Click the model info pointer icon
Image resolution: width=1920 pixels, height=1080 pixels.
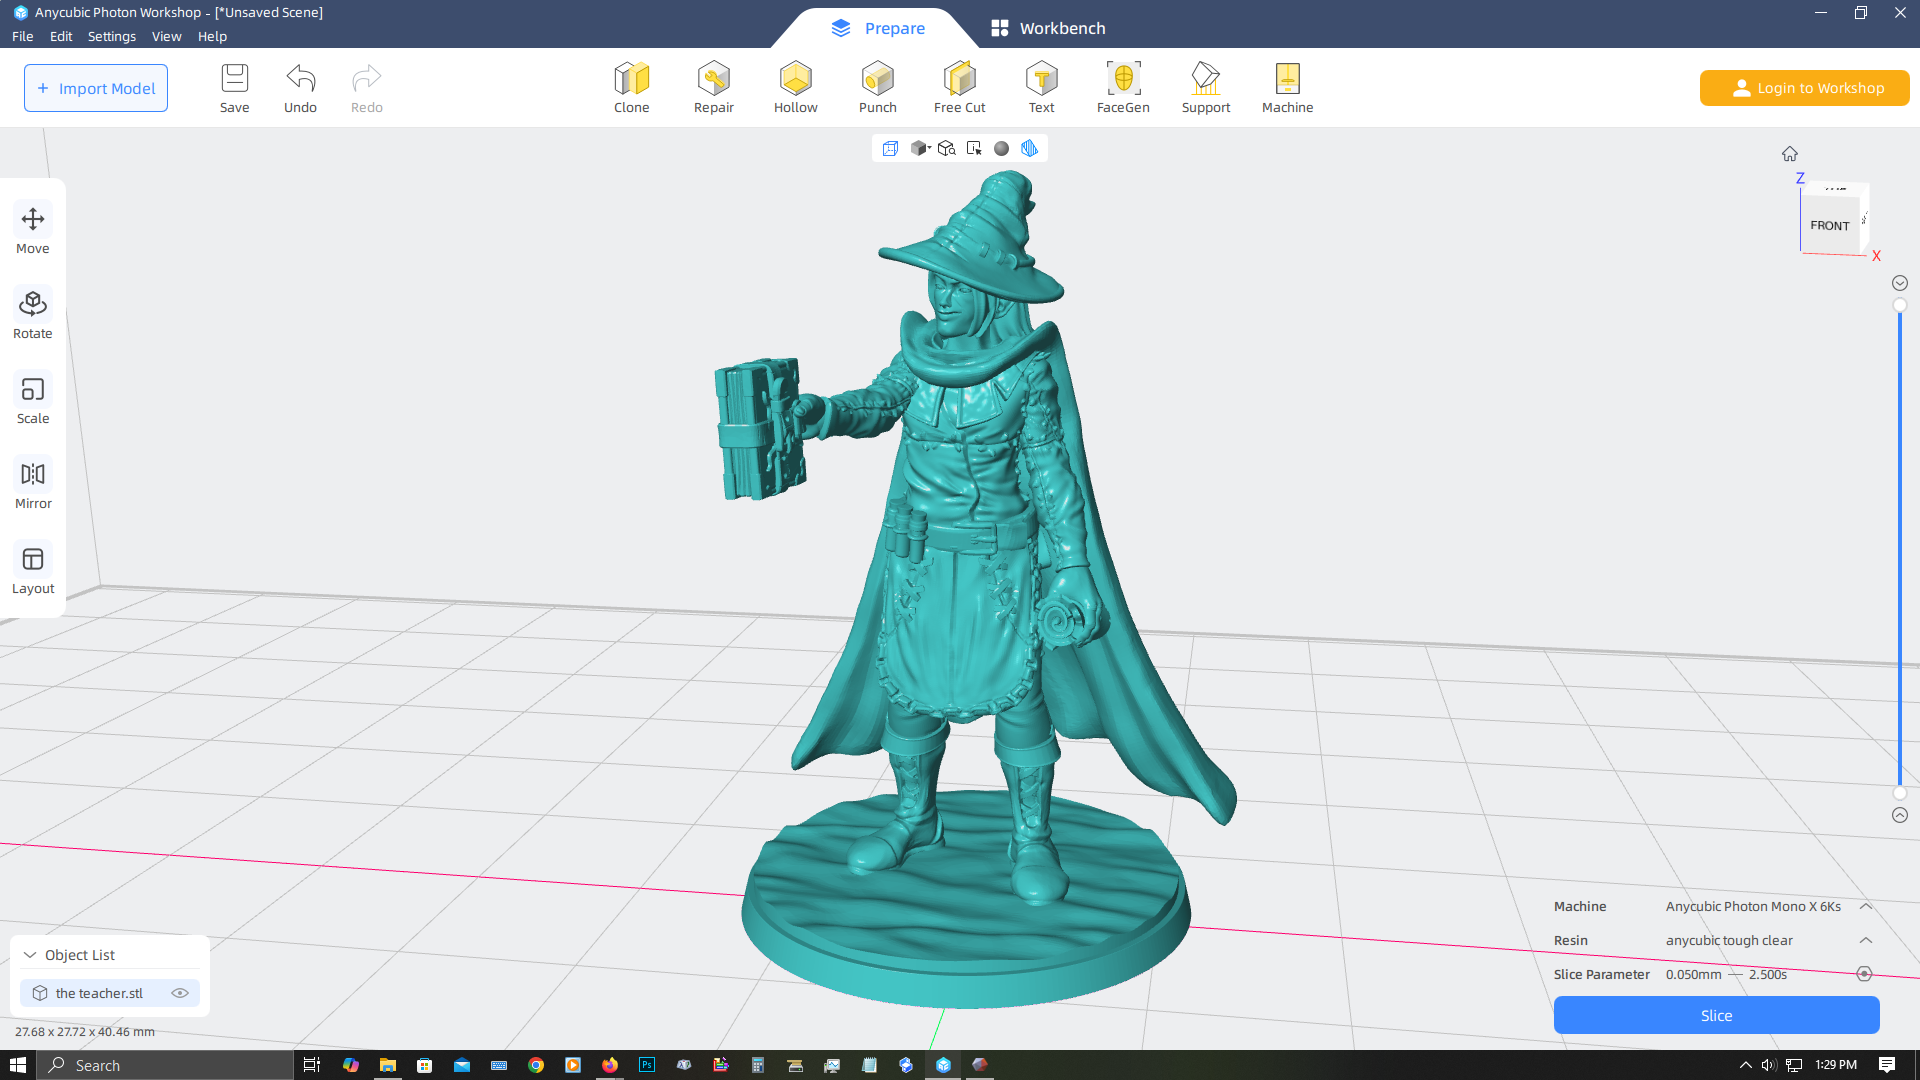(974, 148)
